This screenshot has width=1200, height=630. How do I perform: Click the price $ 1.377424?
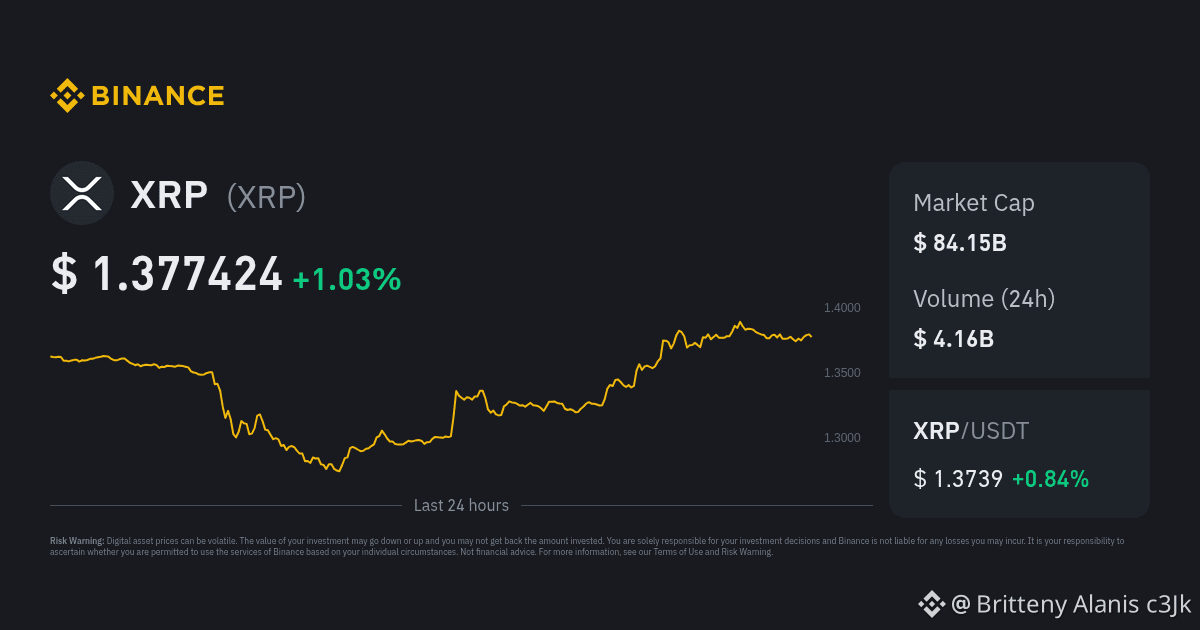[x=167, y=274]
